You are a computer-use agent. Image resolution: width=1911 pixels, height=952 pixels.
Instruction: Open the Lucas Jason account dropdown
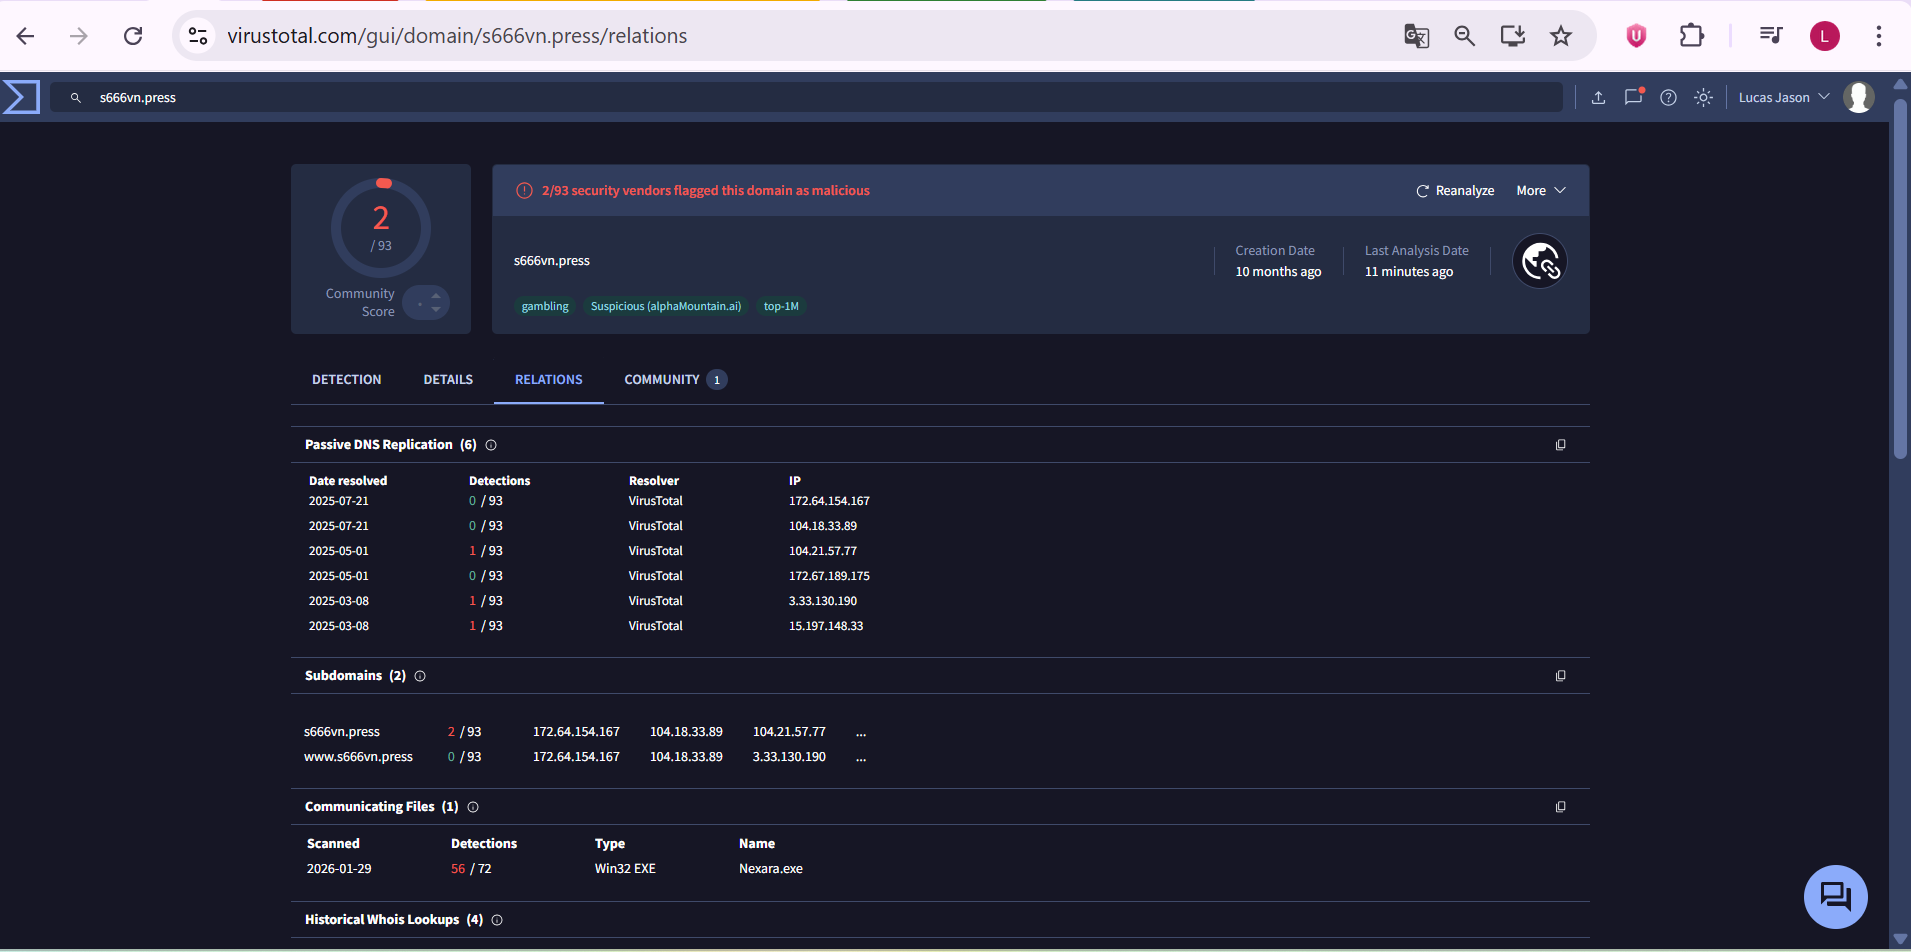(1783, 97)
